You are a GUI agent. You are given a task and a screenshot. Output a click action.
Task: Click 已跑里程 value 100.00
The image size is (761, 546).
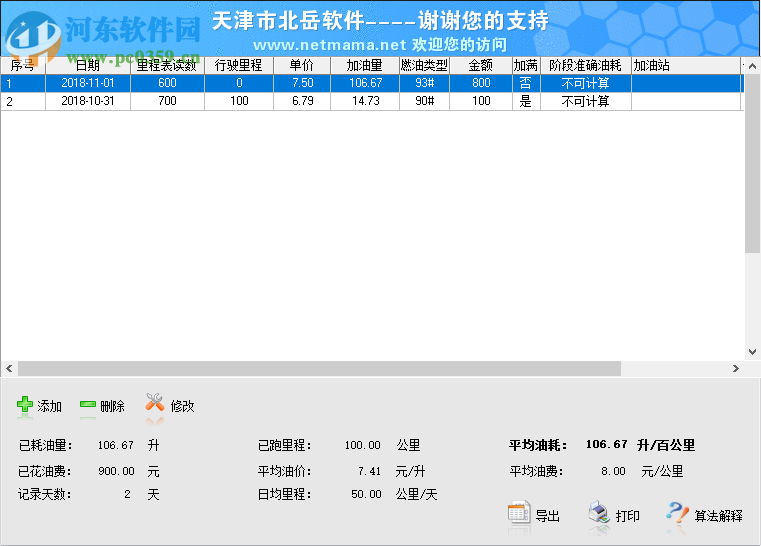click(x=363, y=445)
